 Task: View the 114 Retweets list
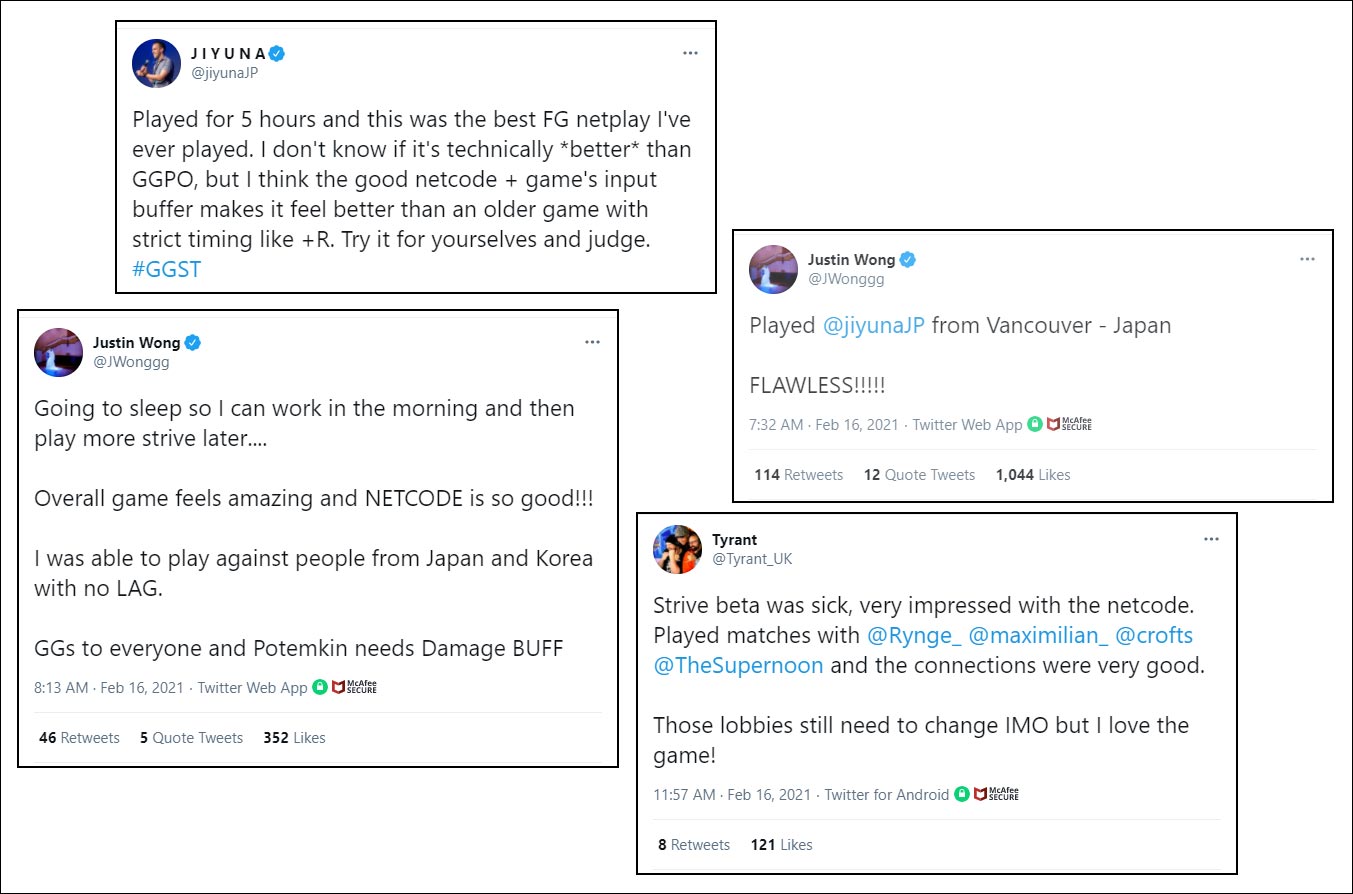[798, 475]
